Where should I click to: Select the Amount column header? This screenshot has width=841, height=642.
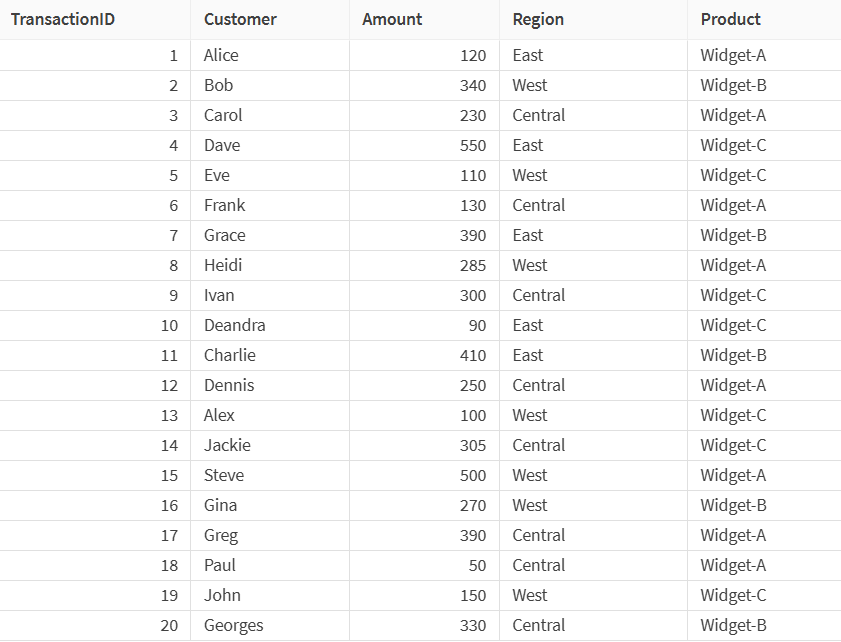pos(392,19)
